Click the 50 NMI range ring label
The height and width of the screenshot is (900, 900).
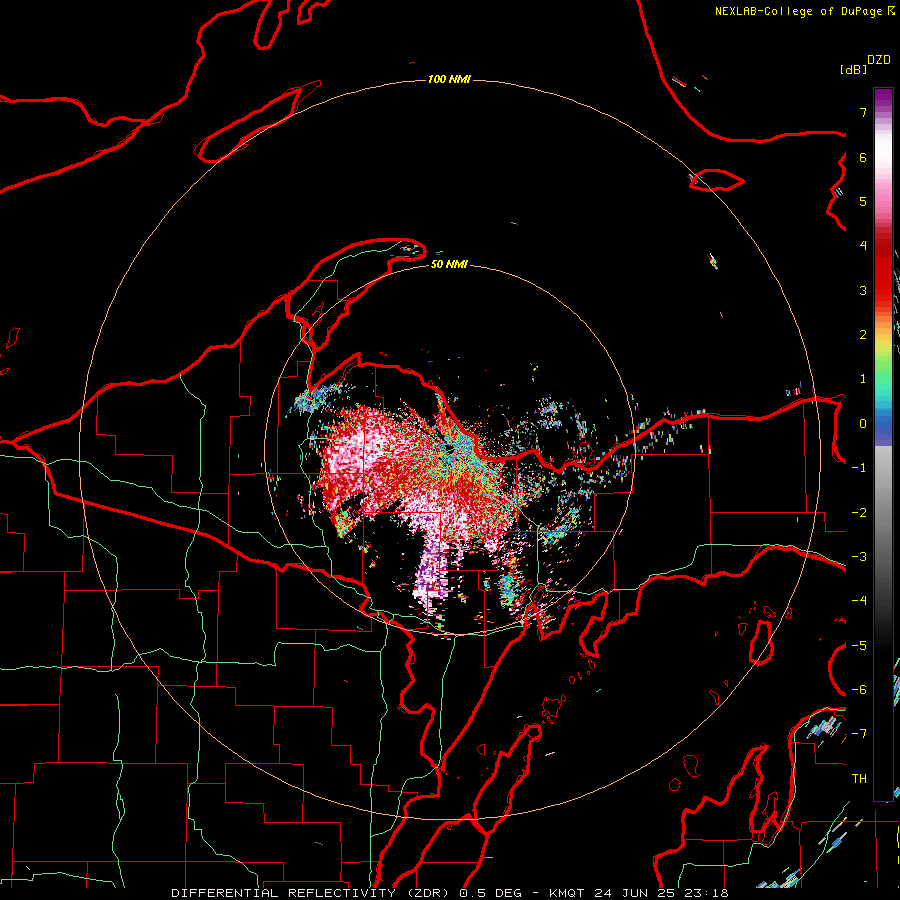point(449,264)
